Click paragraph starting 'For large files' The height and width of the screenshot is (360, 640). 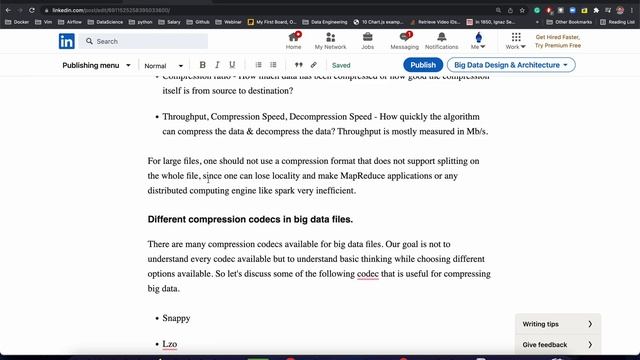click(313, 176)
